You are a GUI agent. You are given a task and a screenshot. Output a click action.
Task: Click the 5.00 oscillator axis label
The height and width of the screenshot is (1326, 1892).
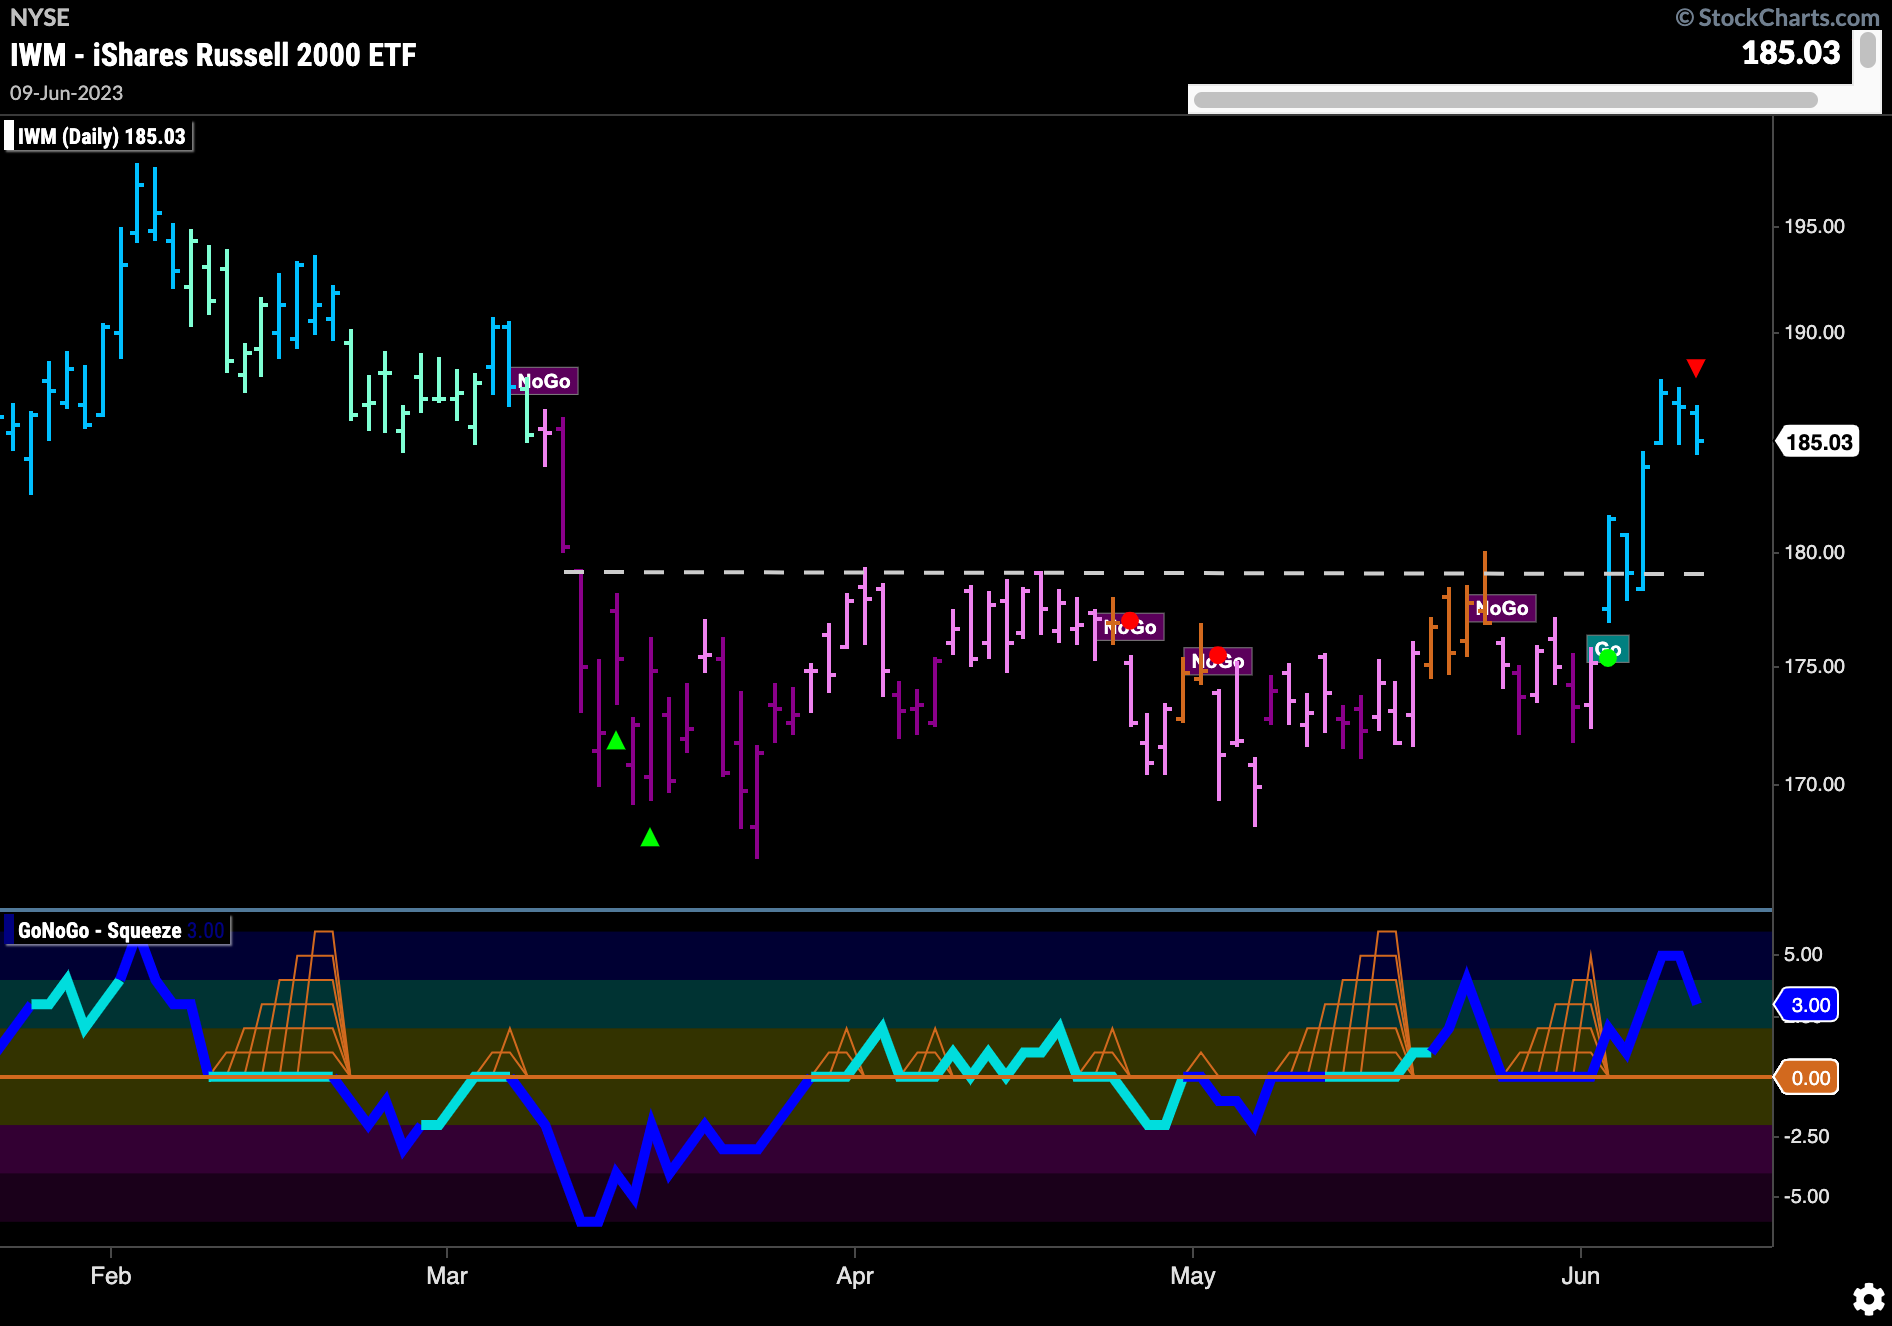[x=1803, y=954]
